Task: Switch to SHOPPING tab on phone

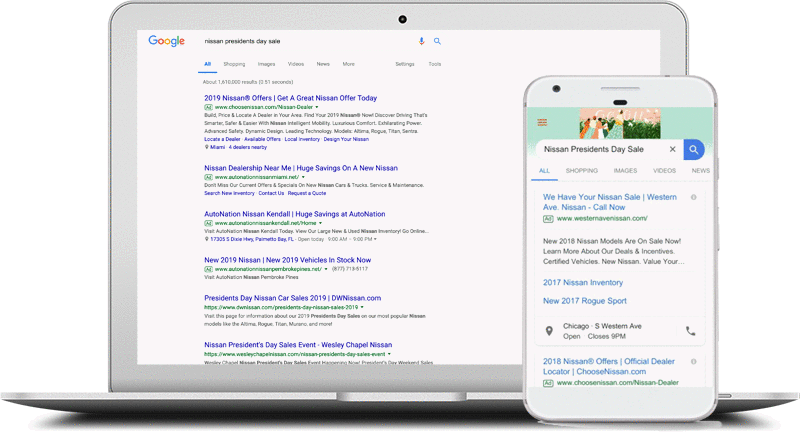Action: pyautogui.click(x=582, y=171)
